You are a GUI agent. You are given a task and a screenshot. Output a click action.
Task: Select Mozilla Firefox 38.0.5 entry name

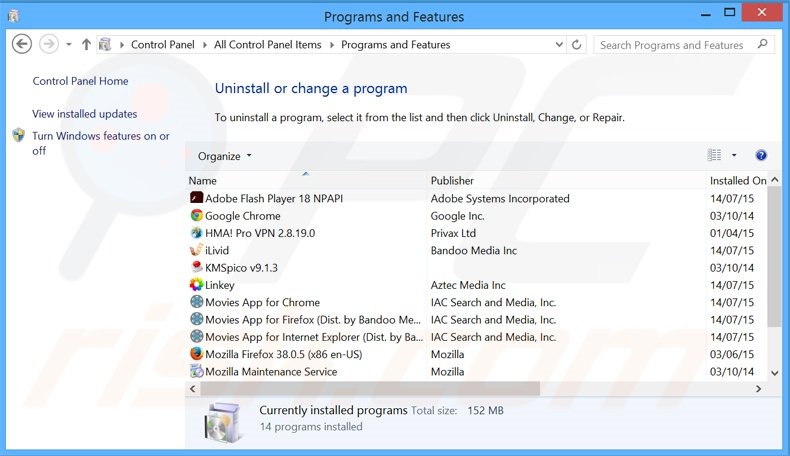(x=284, y=354)
